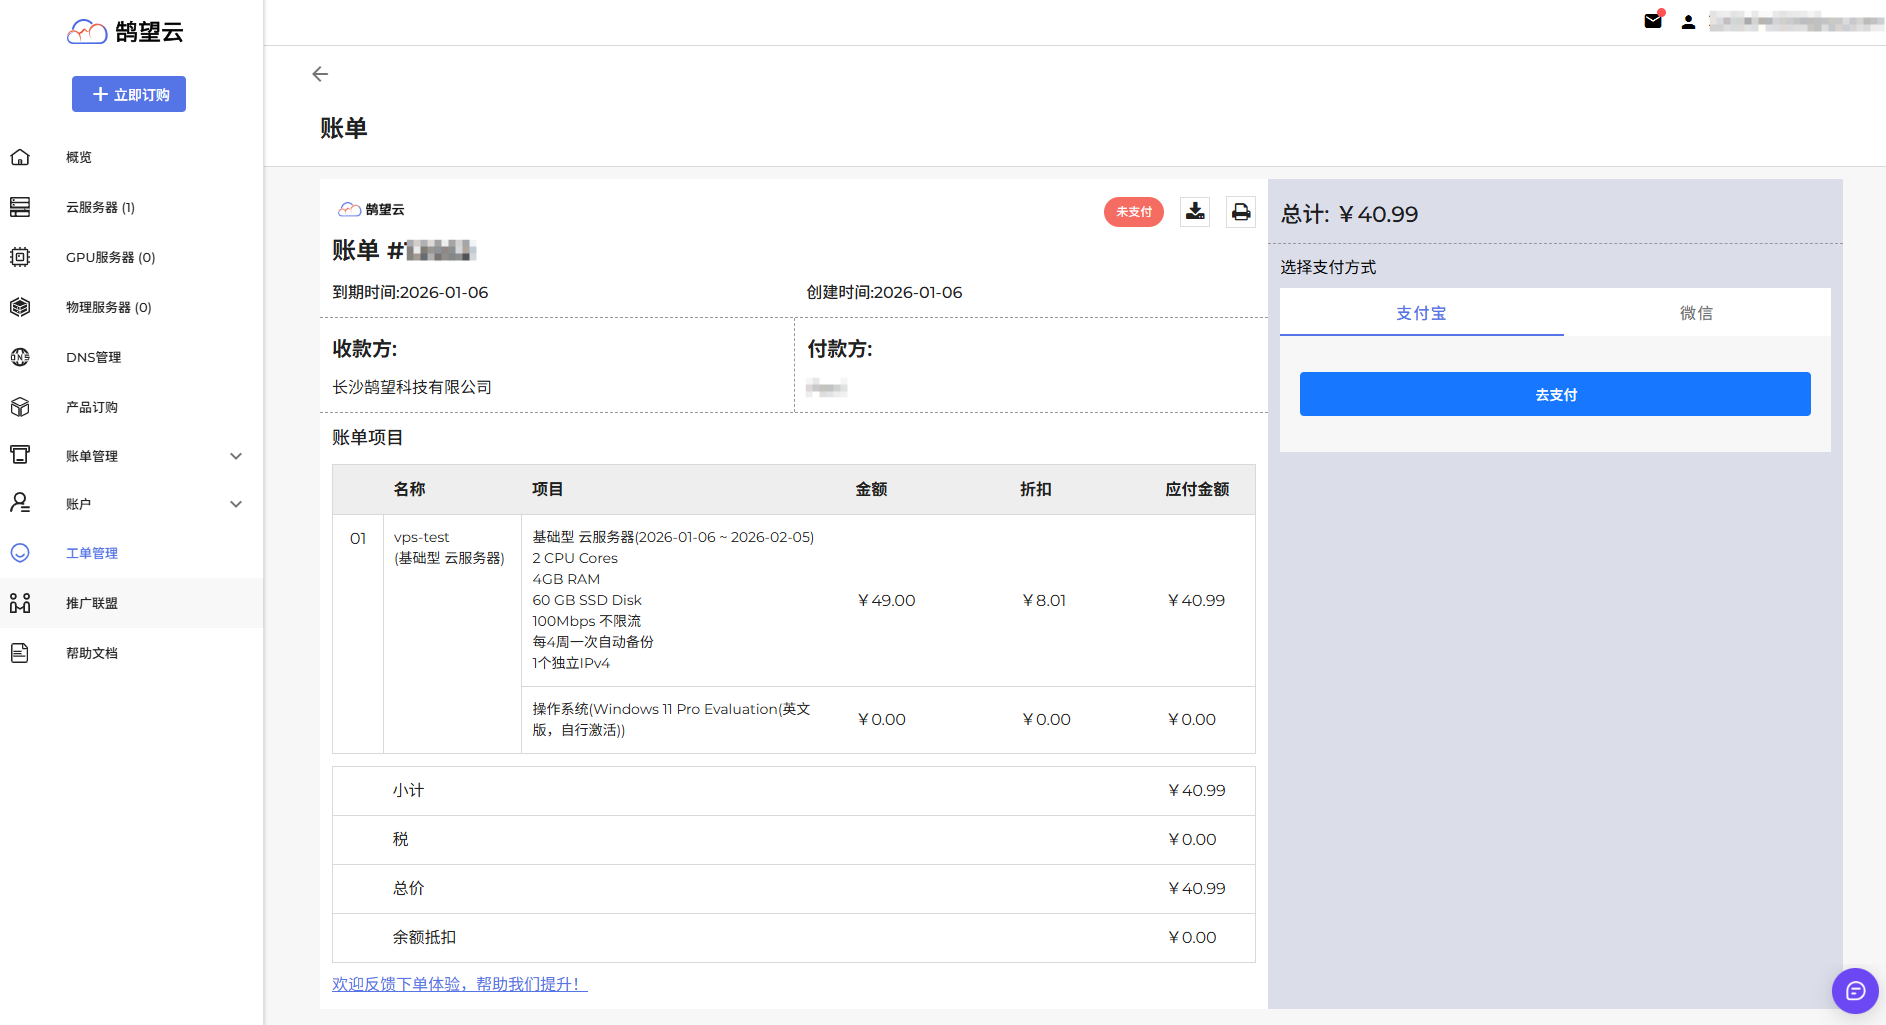Viewport: 1886px width, 1025px height.
Task: Open the user profile icon
Action: tap(1688, 22)
